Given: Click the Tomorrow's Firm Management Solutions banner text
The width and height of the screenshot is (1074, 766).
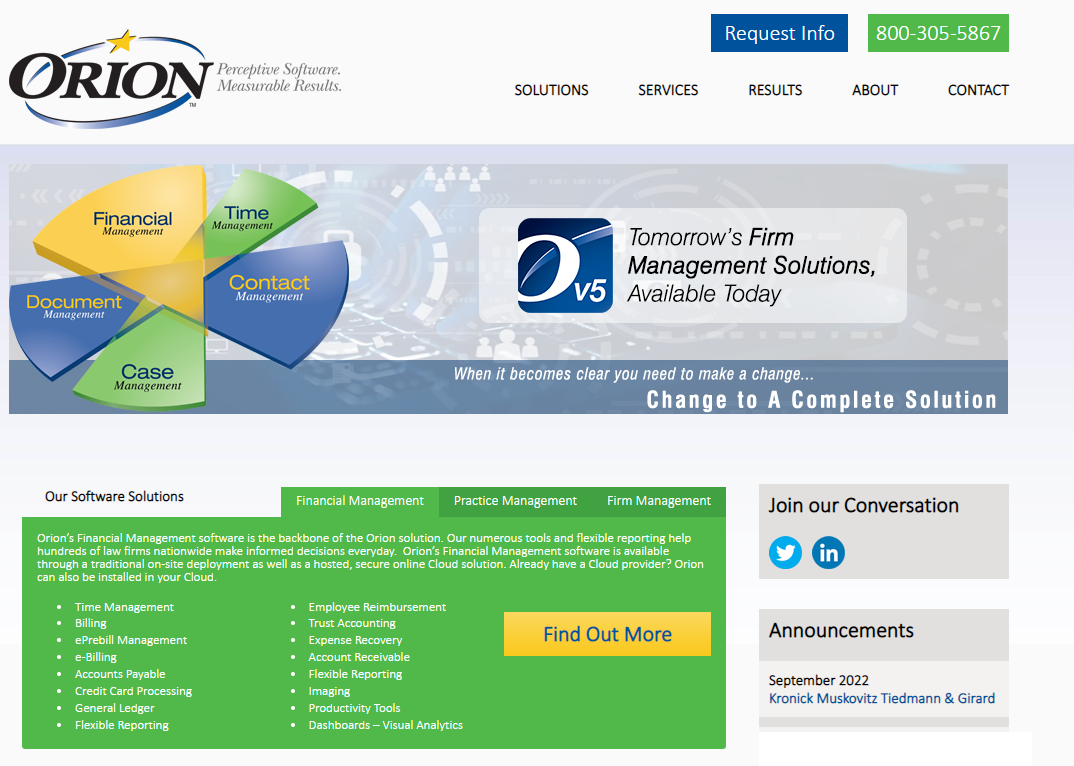Looking at the screenshot, I should (x=751, y=265).
